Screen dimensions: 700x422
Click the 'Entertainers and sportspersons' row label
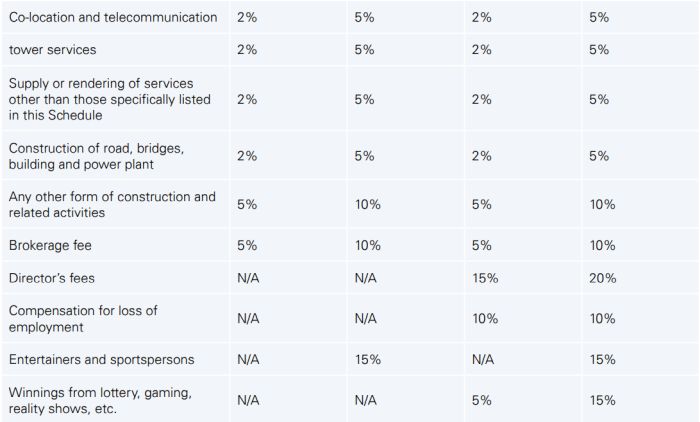pyautogui.click(x=101, y=359)
